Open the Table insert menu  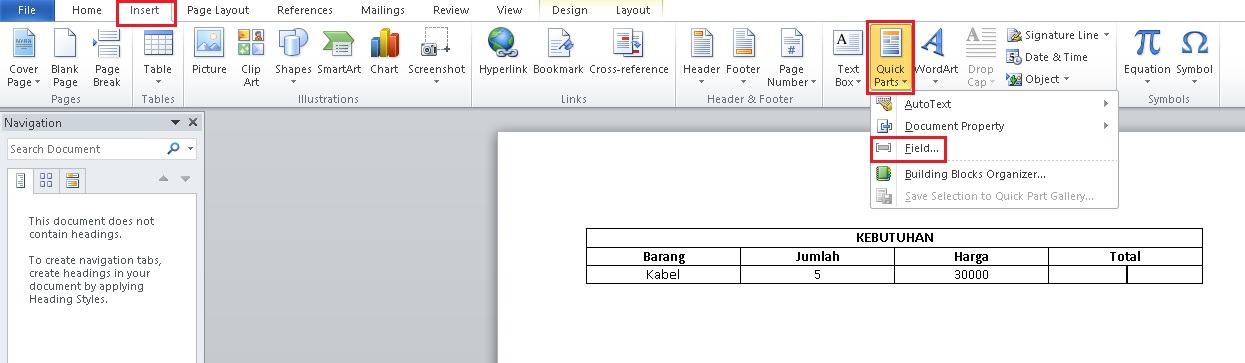(x=158, y=58)
